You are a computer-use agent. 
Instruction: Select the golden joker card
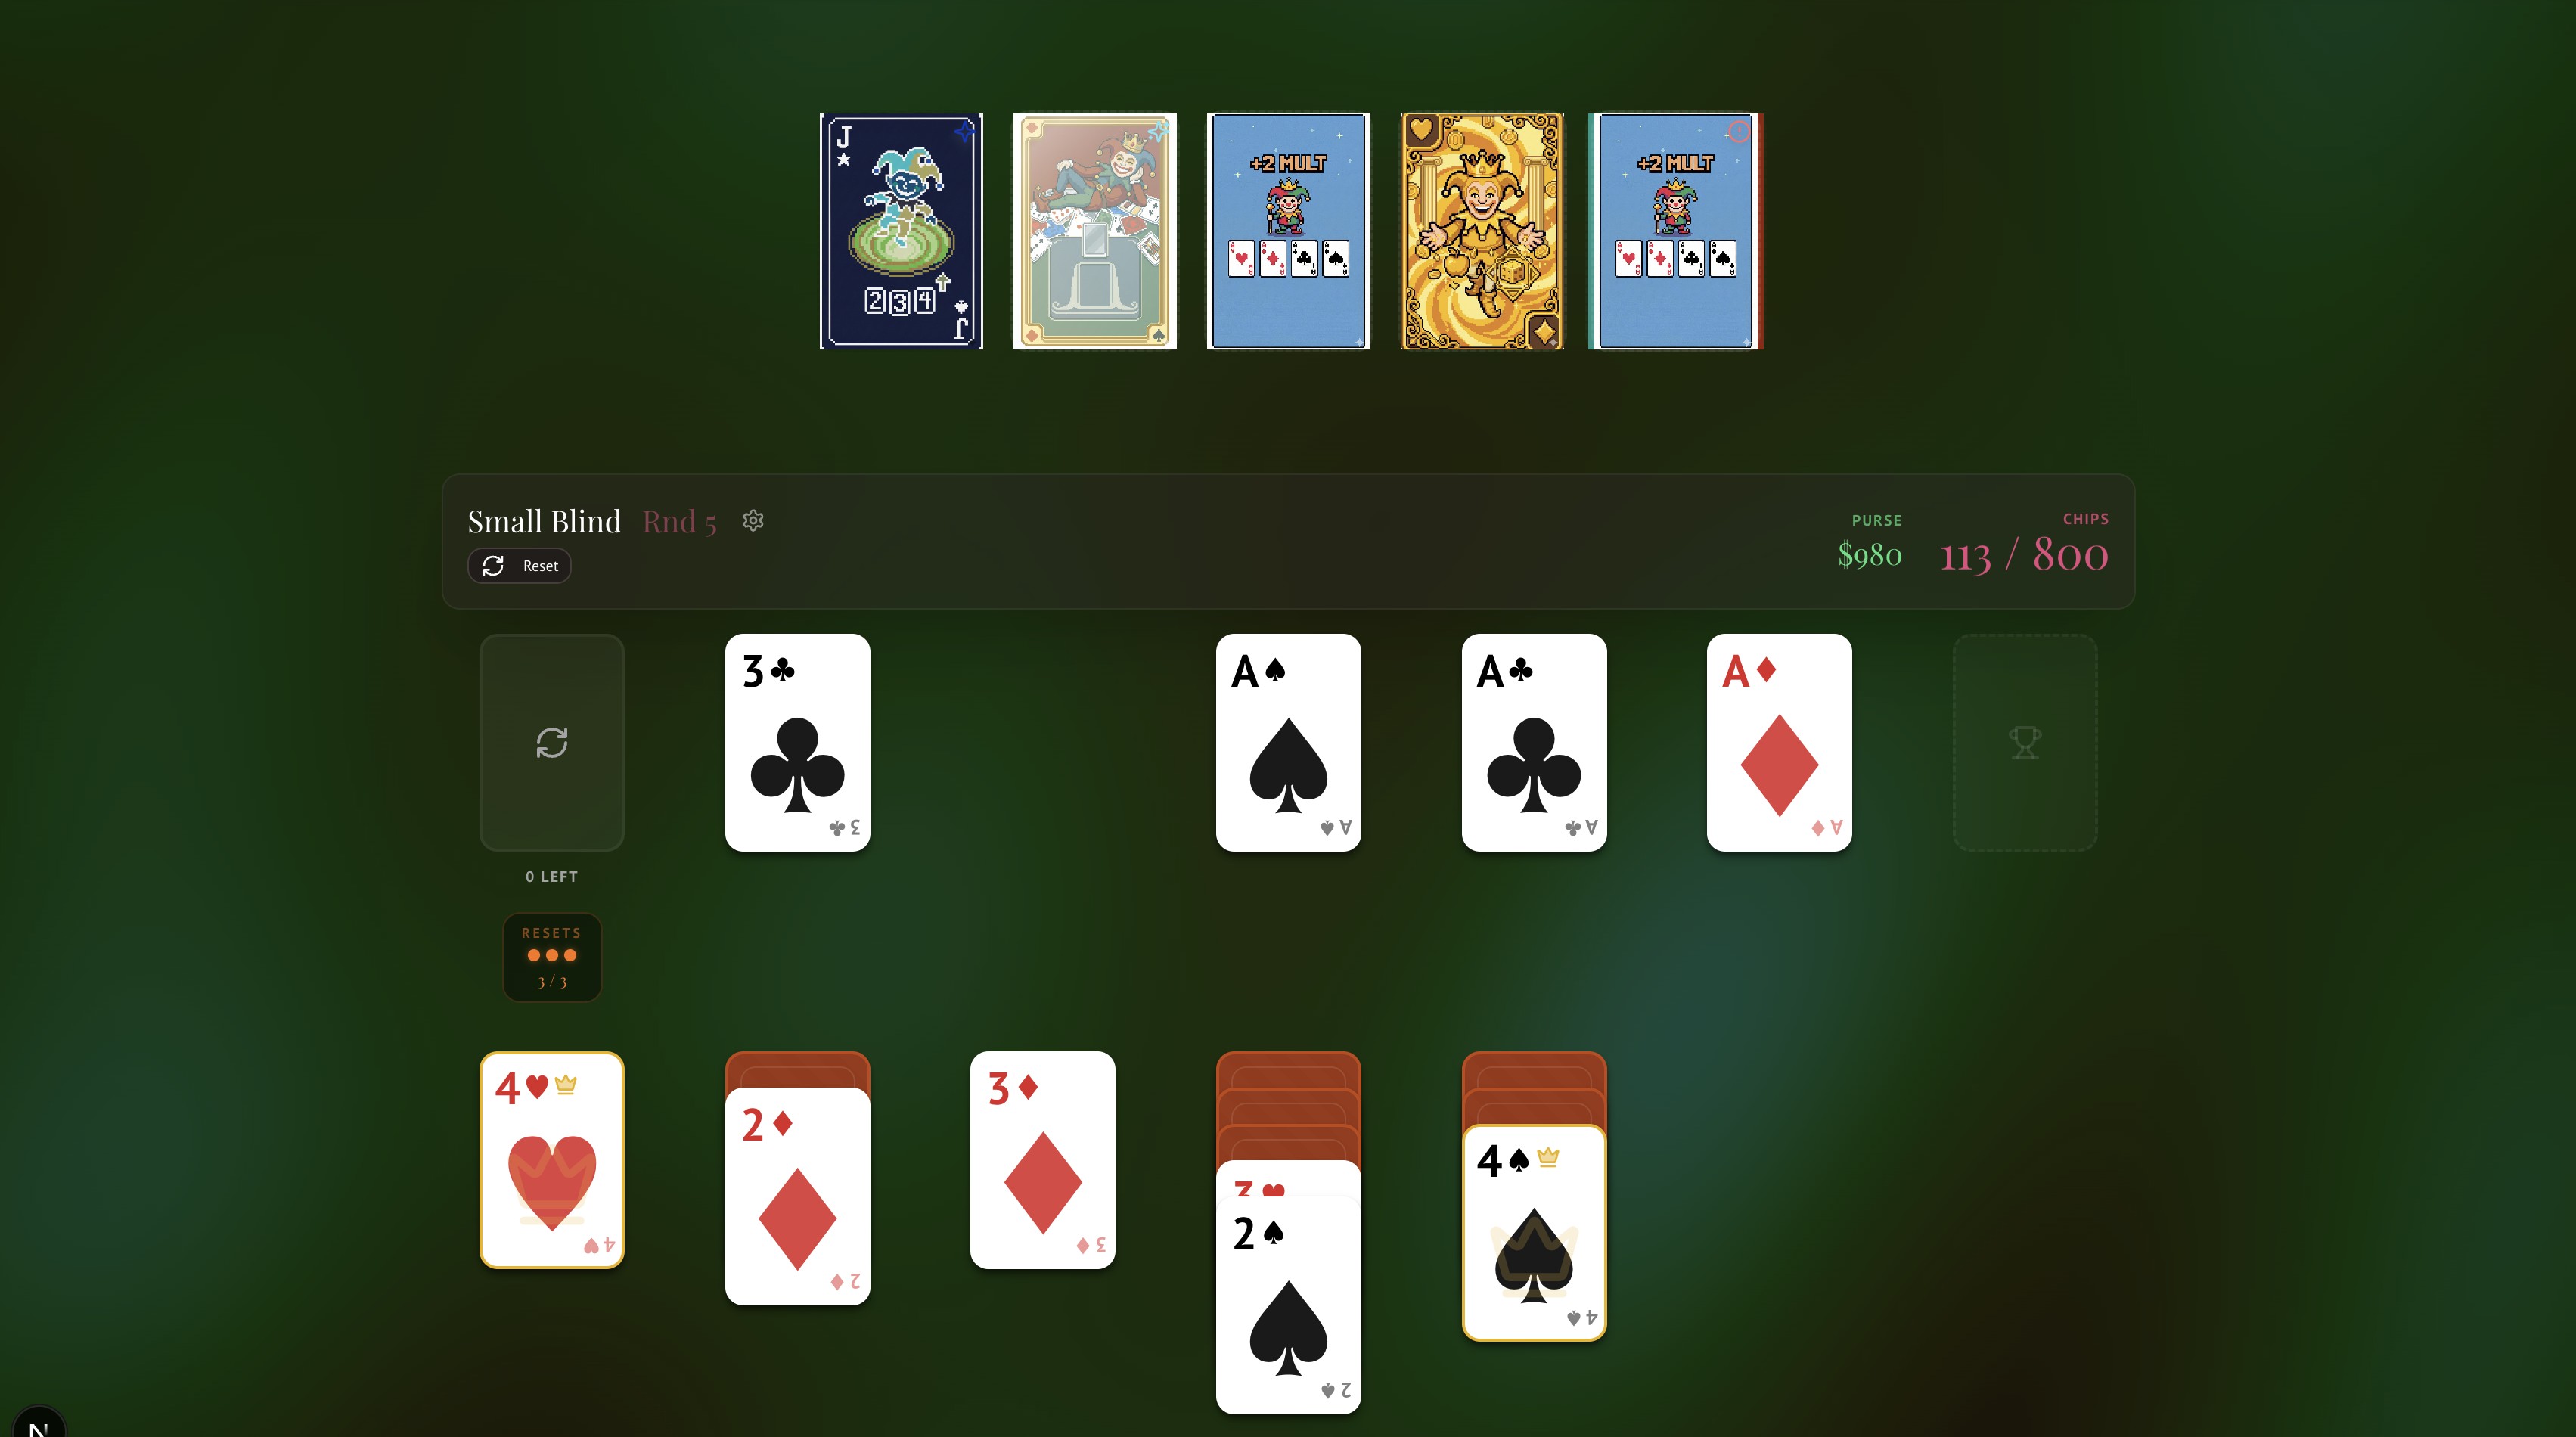pos(1482,231)
